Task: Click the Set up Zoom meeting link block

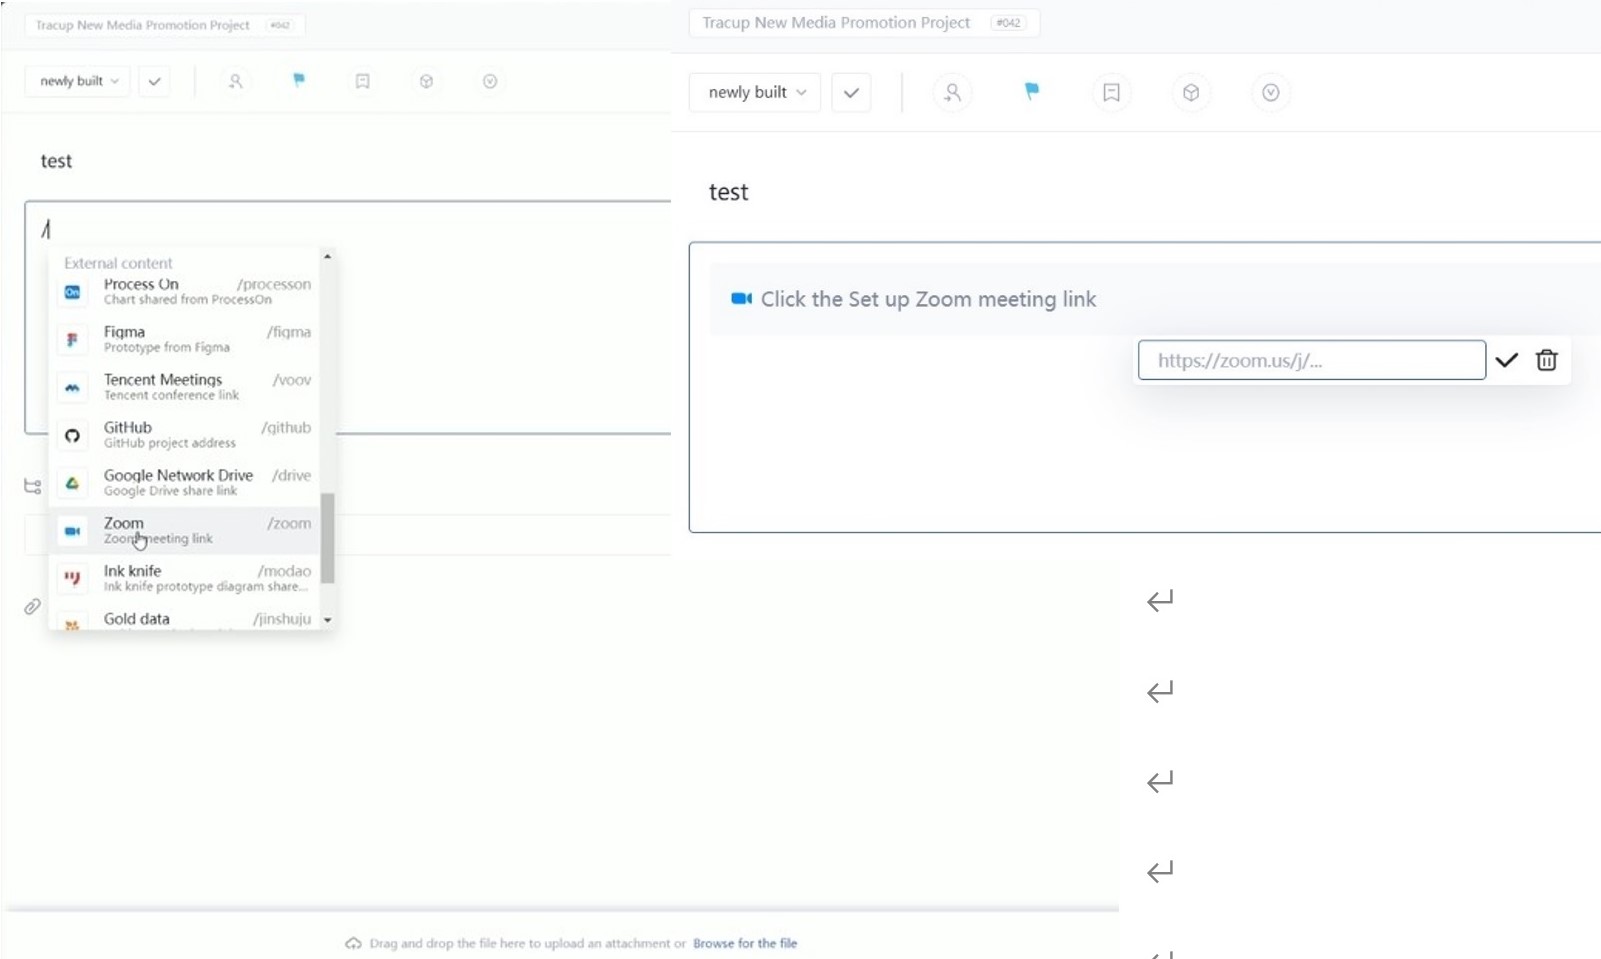Action: (927, 299)
